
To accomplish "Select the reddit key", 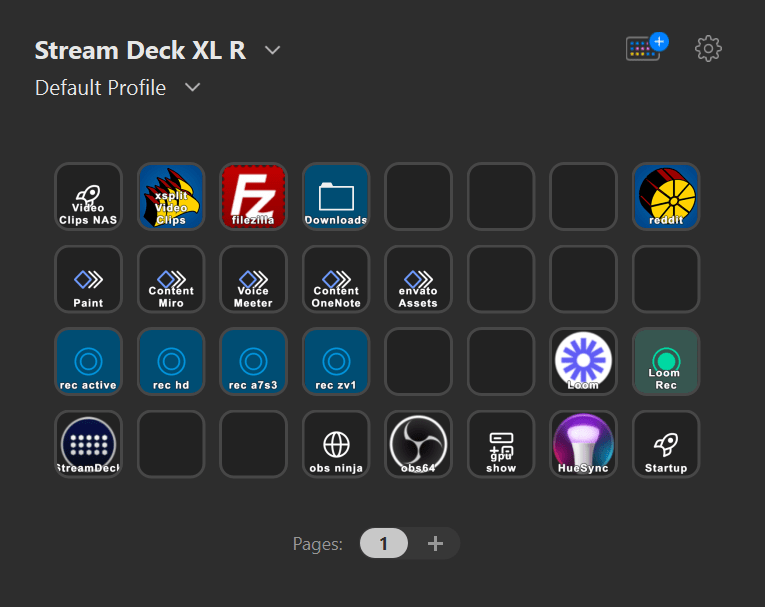I will tap(666, 196).
